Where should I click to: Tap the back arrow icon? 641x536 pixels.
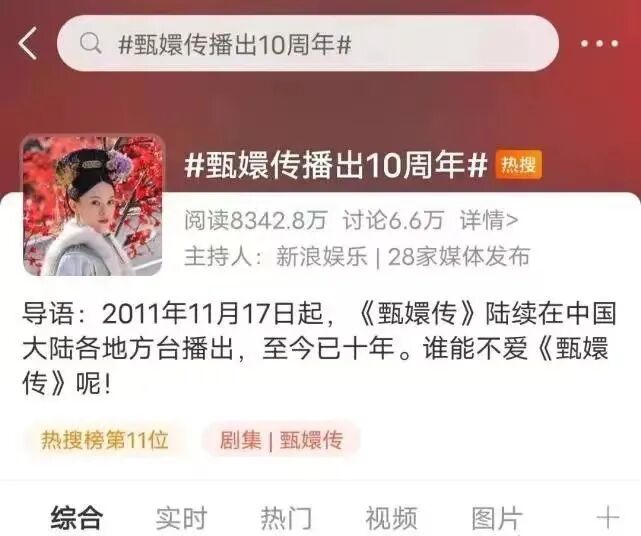point(28,43)
